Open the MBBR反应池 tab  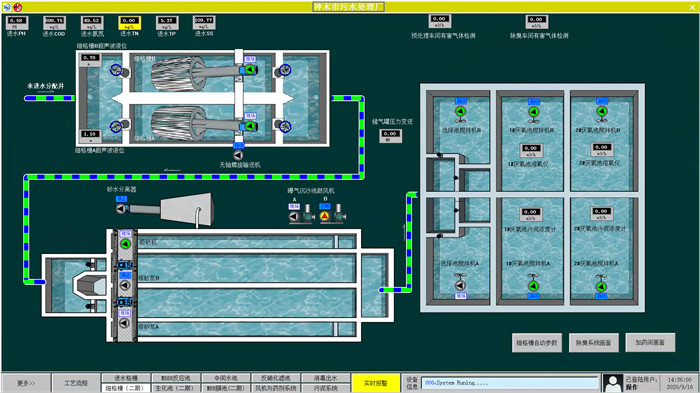click(x=176, y=378)
